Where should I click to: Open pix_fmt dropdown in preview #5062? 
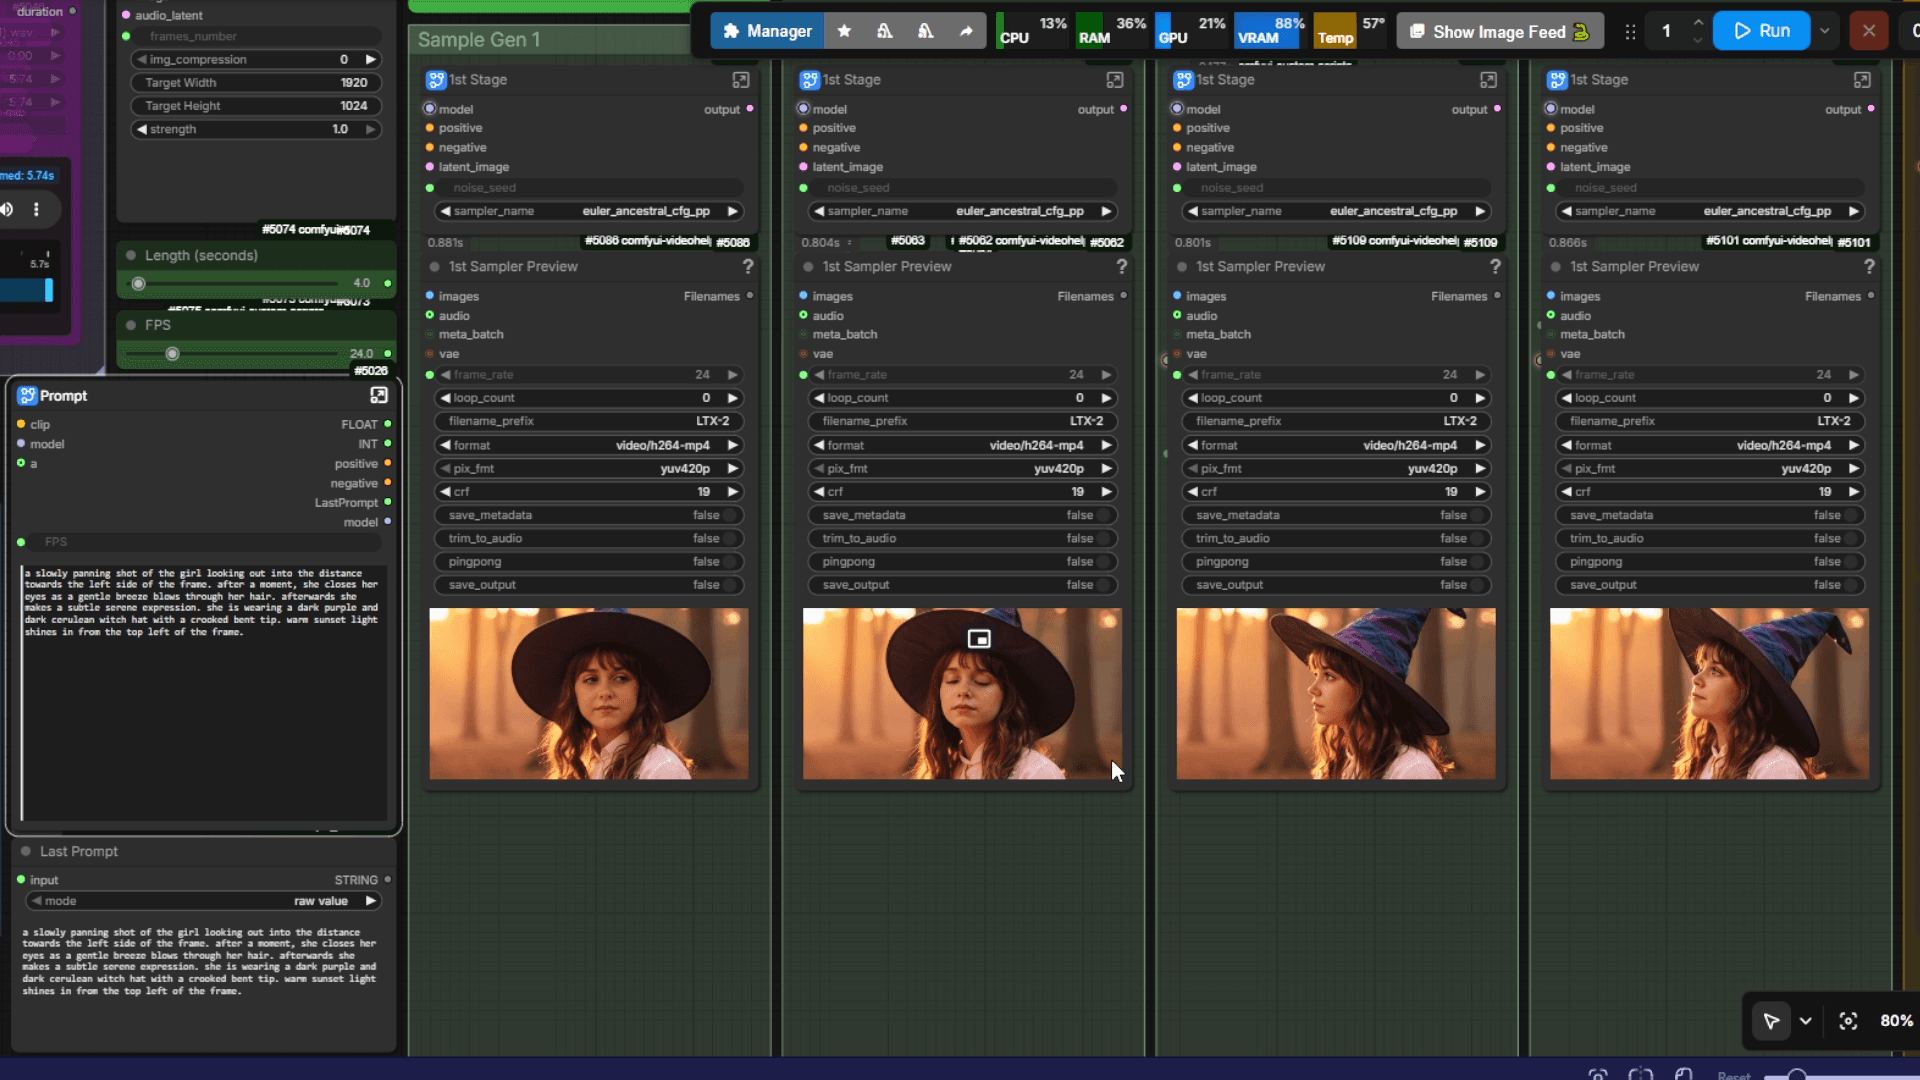(x=965, y=468)
